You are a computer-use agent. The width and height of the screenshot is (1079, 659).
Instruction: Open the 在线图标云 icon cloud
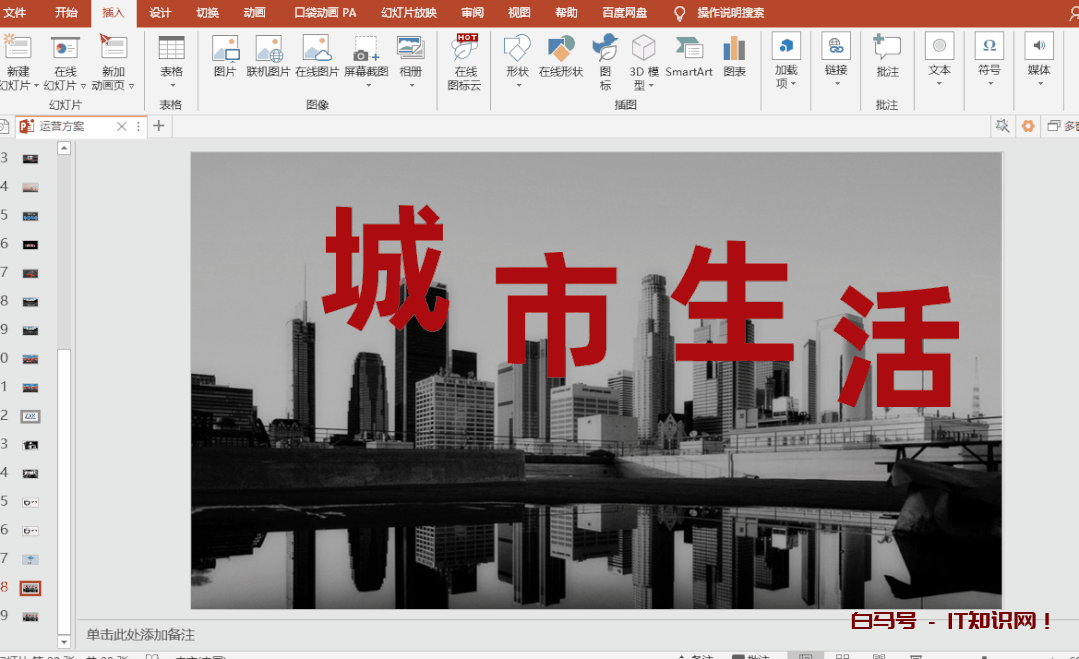tap(466, 61)
